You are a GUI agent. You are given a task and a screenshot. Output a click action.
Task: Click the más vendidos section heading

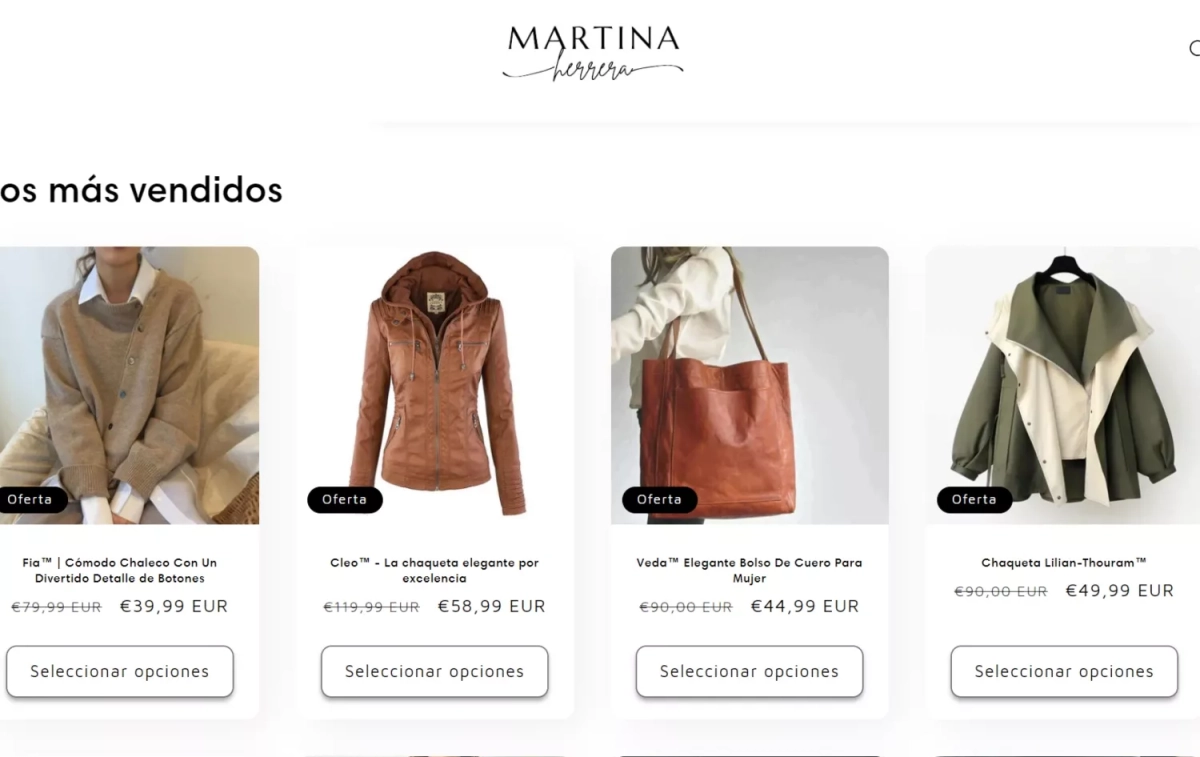click(x=140, y=189)
